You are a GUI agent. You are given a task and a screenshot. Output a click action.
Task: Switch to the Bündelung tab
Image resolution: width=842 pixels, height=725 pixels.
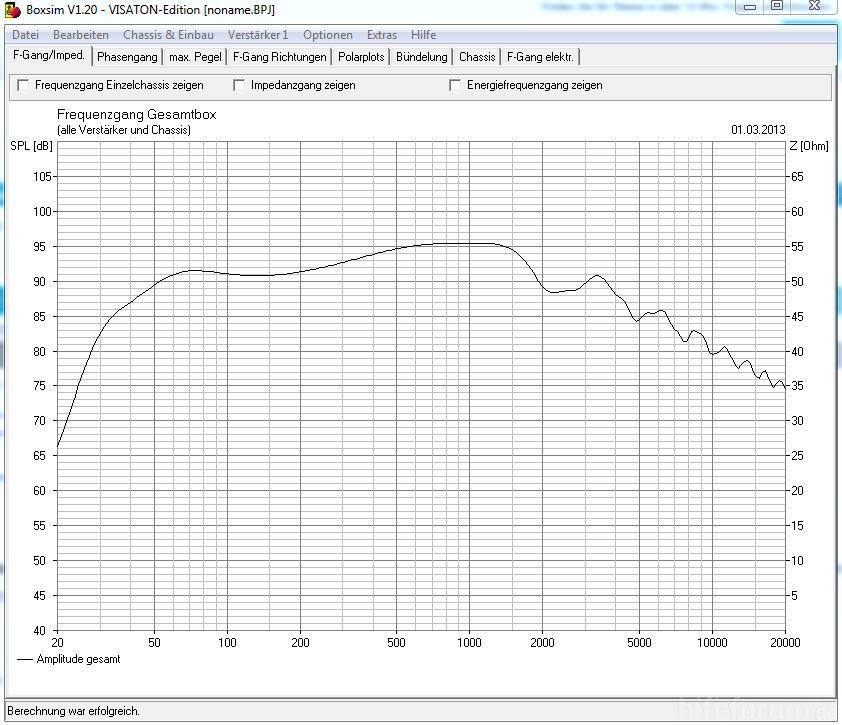[x=421, y=57]
